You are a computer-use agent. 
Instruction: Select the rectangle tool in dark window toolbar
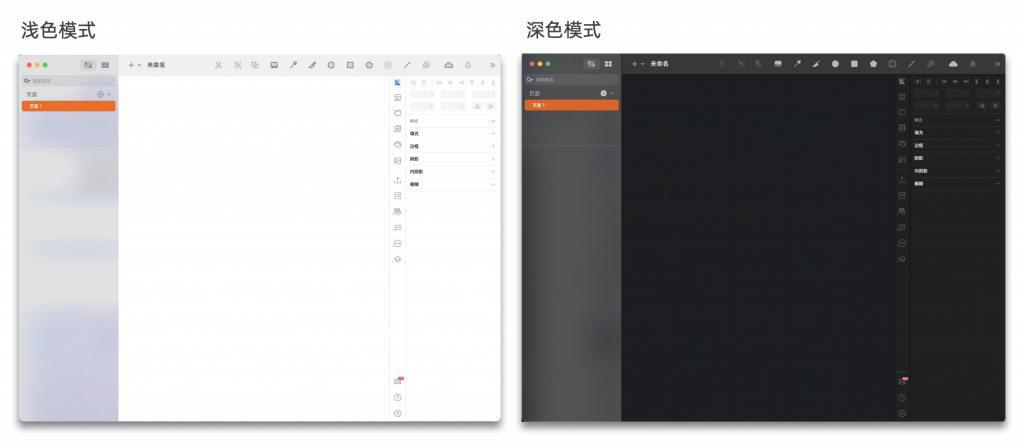click(x=854, y=64)
